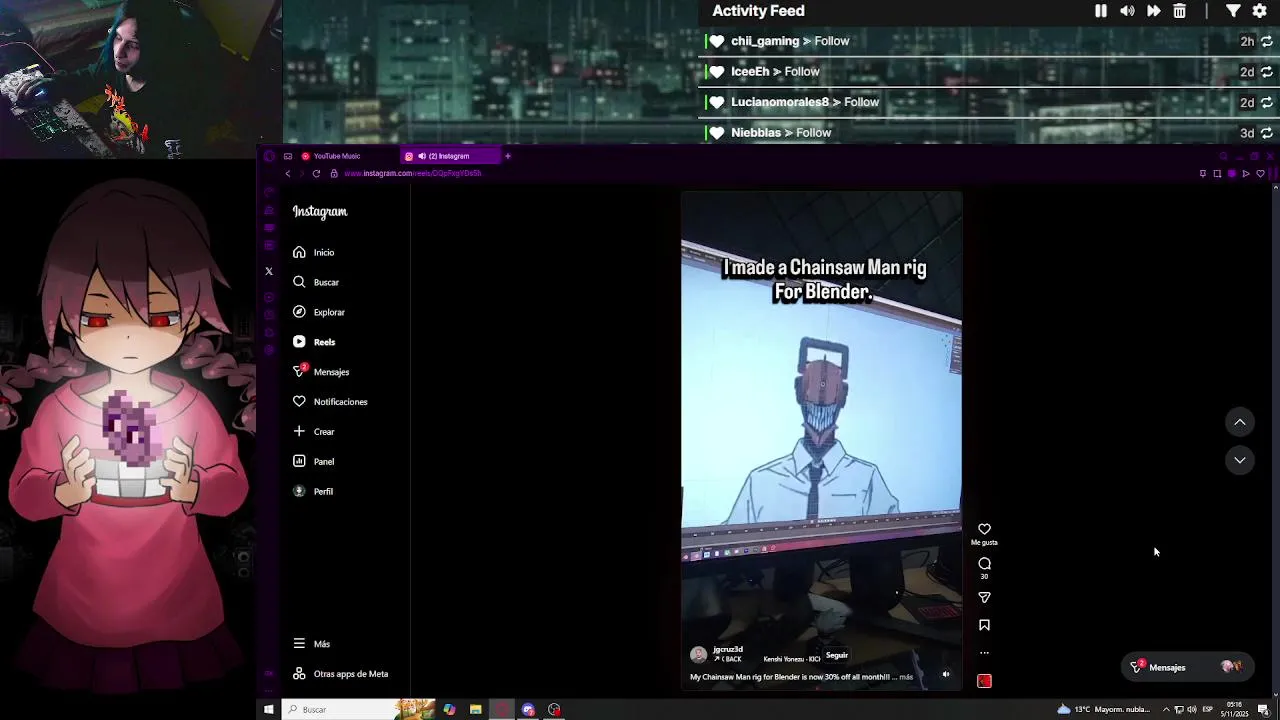Open a new browser tab

(507, 156)
